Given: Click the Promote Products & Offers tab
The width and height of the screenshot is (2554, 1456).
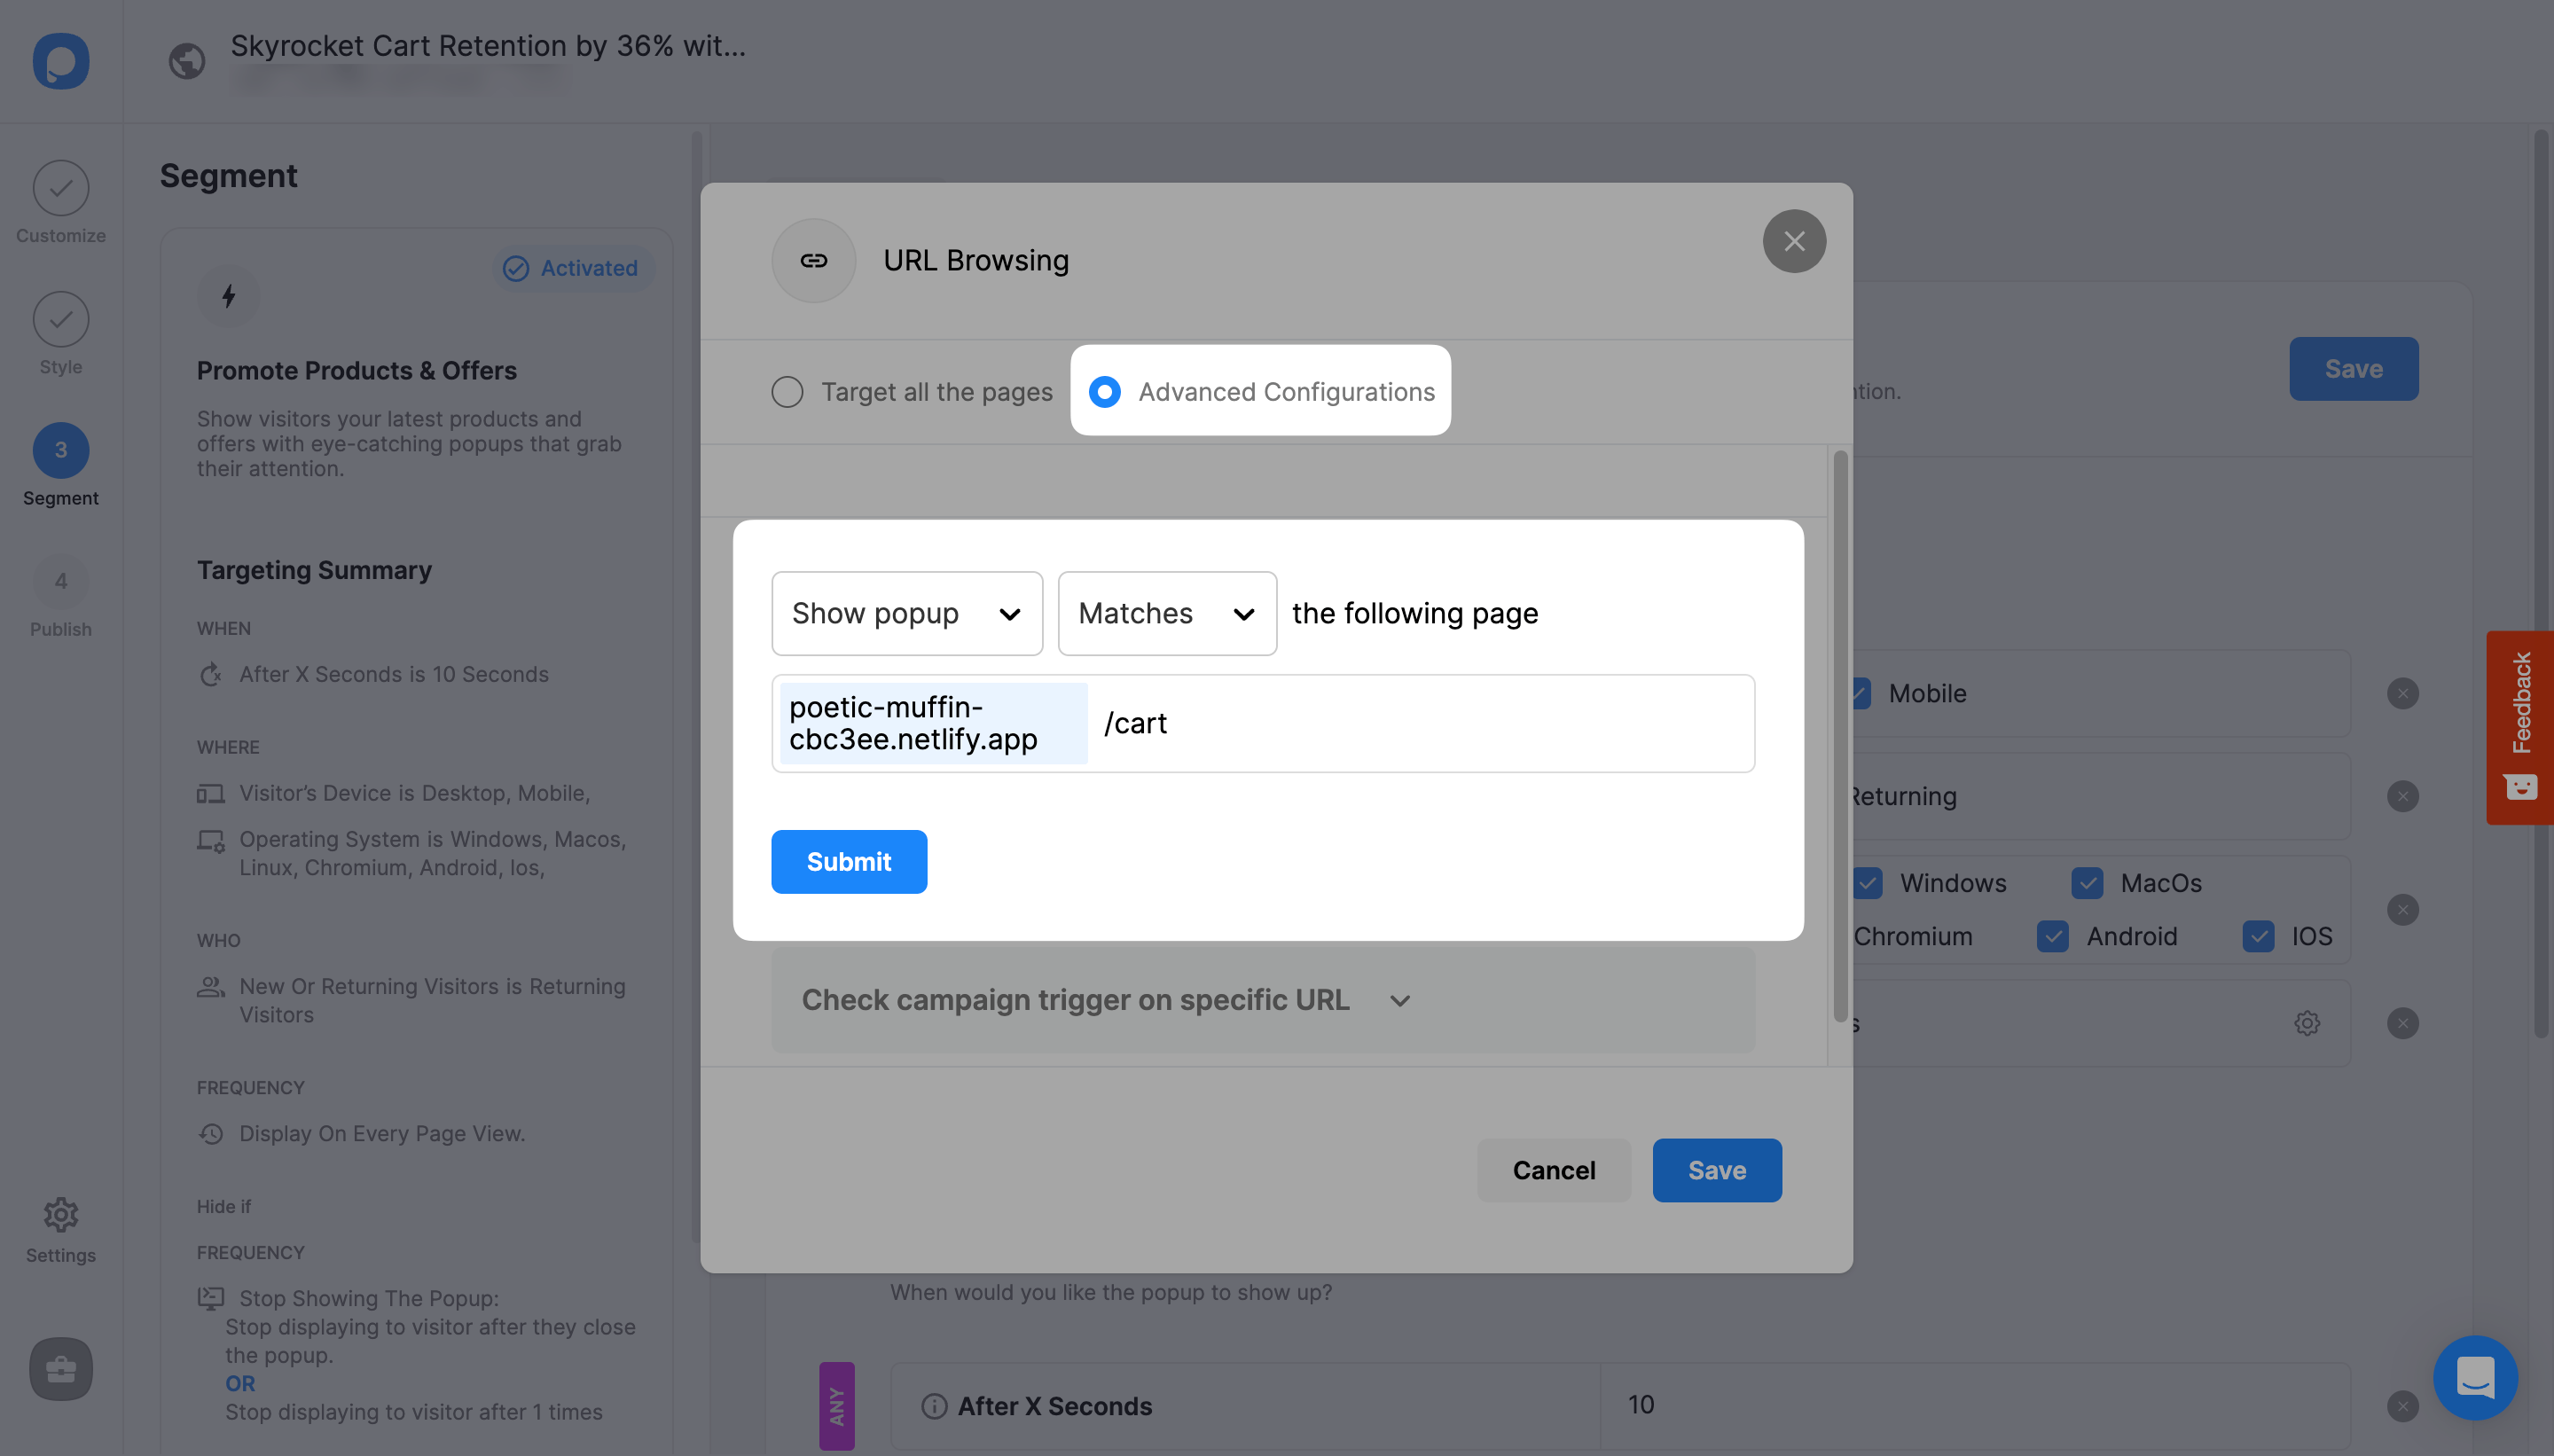Looking at the screenshot, I should click(x=356, y=370).
